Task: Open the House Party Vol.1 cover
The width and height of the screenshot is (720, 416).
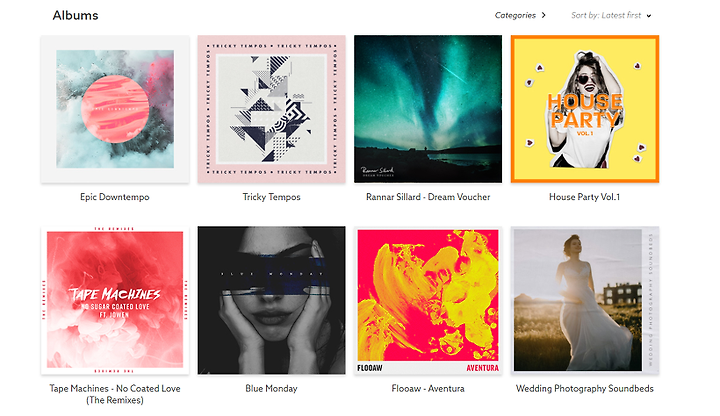Action: pyautogui.click(x=585, y=109)
